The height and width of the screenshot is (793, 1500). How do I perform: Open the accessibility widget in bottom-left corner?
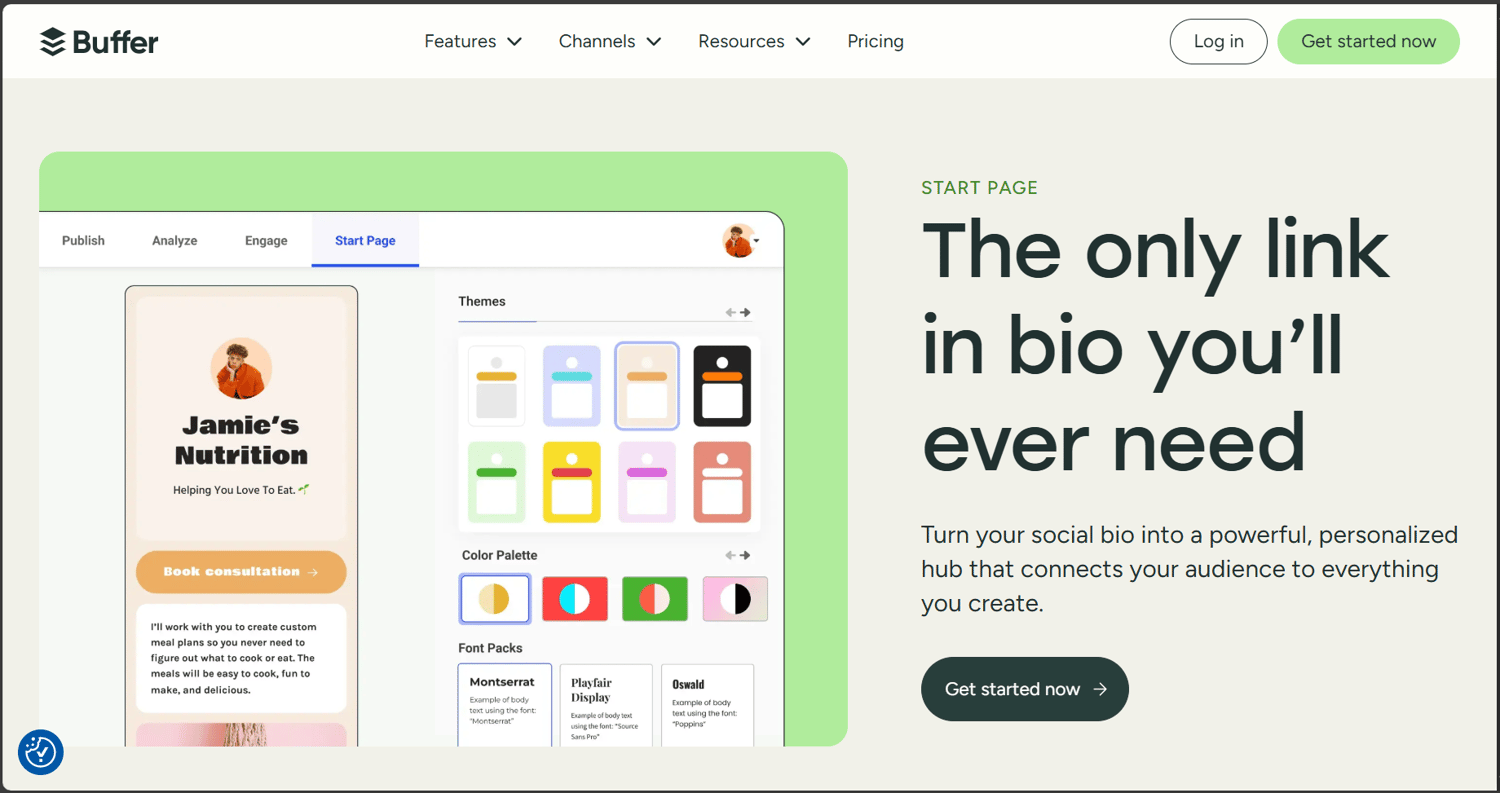coord(40,752)
